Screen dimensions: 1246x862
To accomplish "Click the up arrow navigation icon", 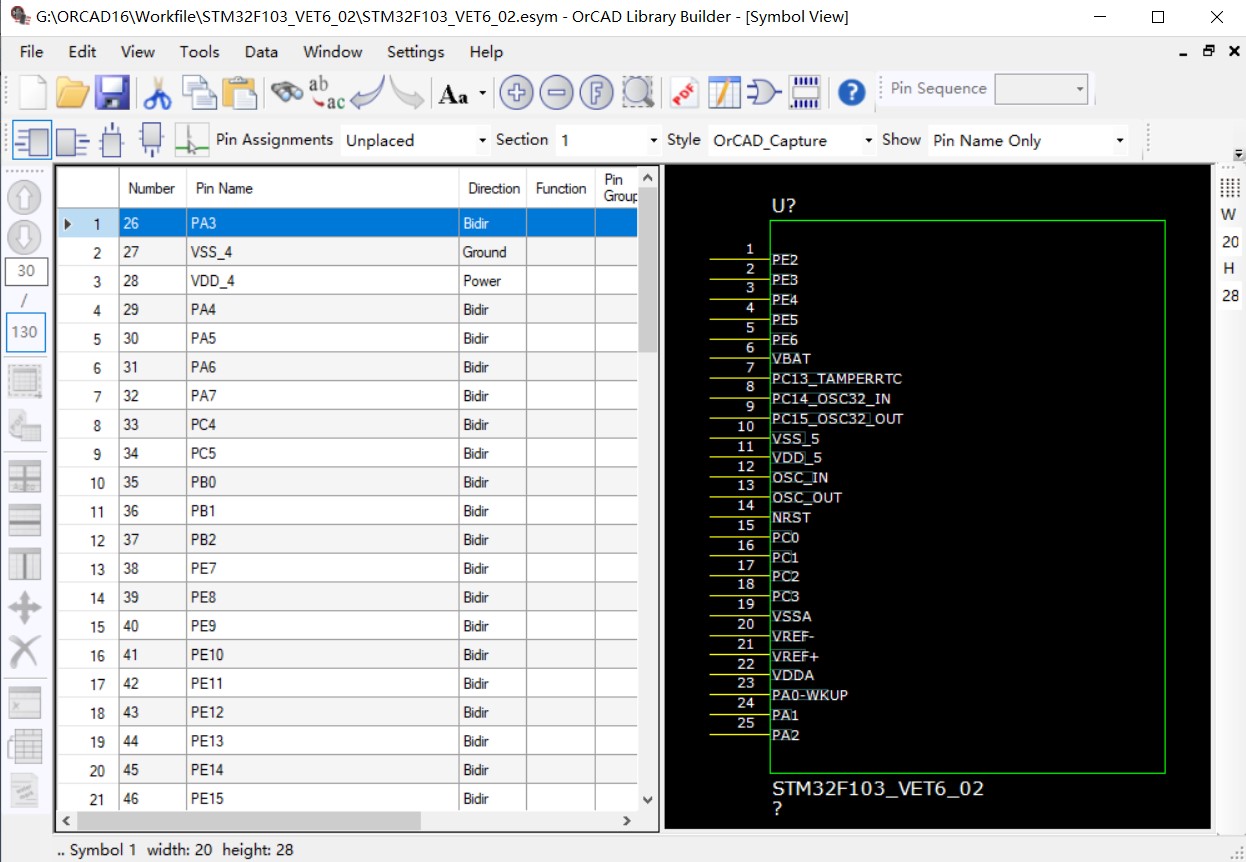I will pyautogui.click(x=22, y=196).
